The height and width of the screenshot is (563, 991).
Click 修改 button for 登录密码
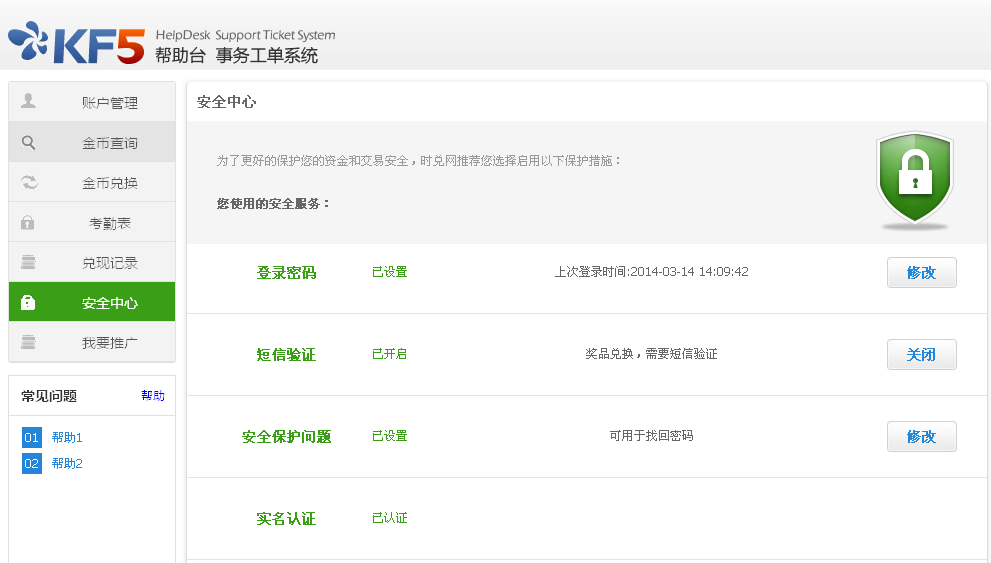point(921,272)
